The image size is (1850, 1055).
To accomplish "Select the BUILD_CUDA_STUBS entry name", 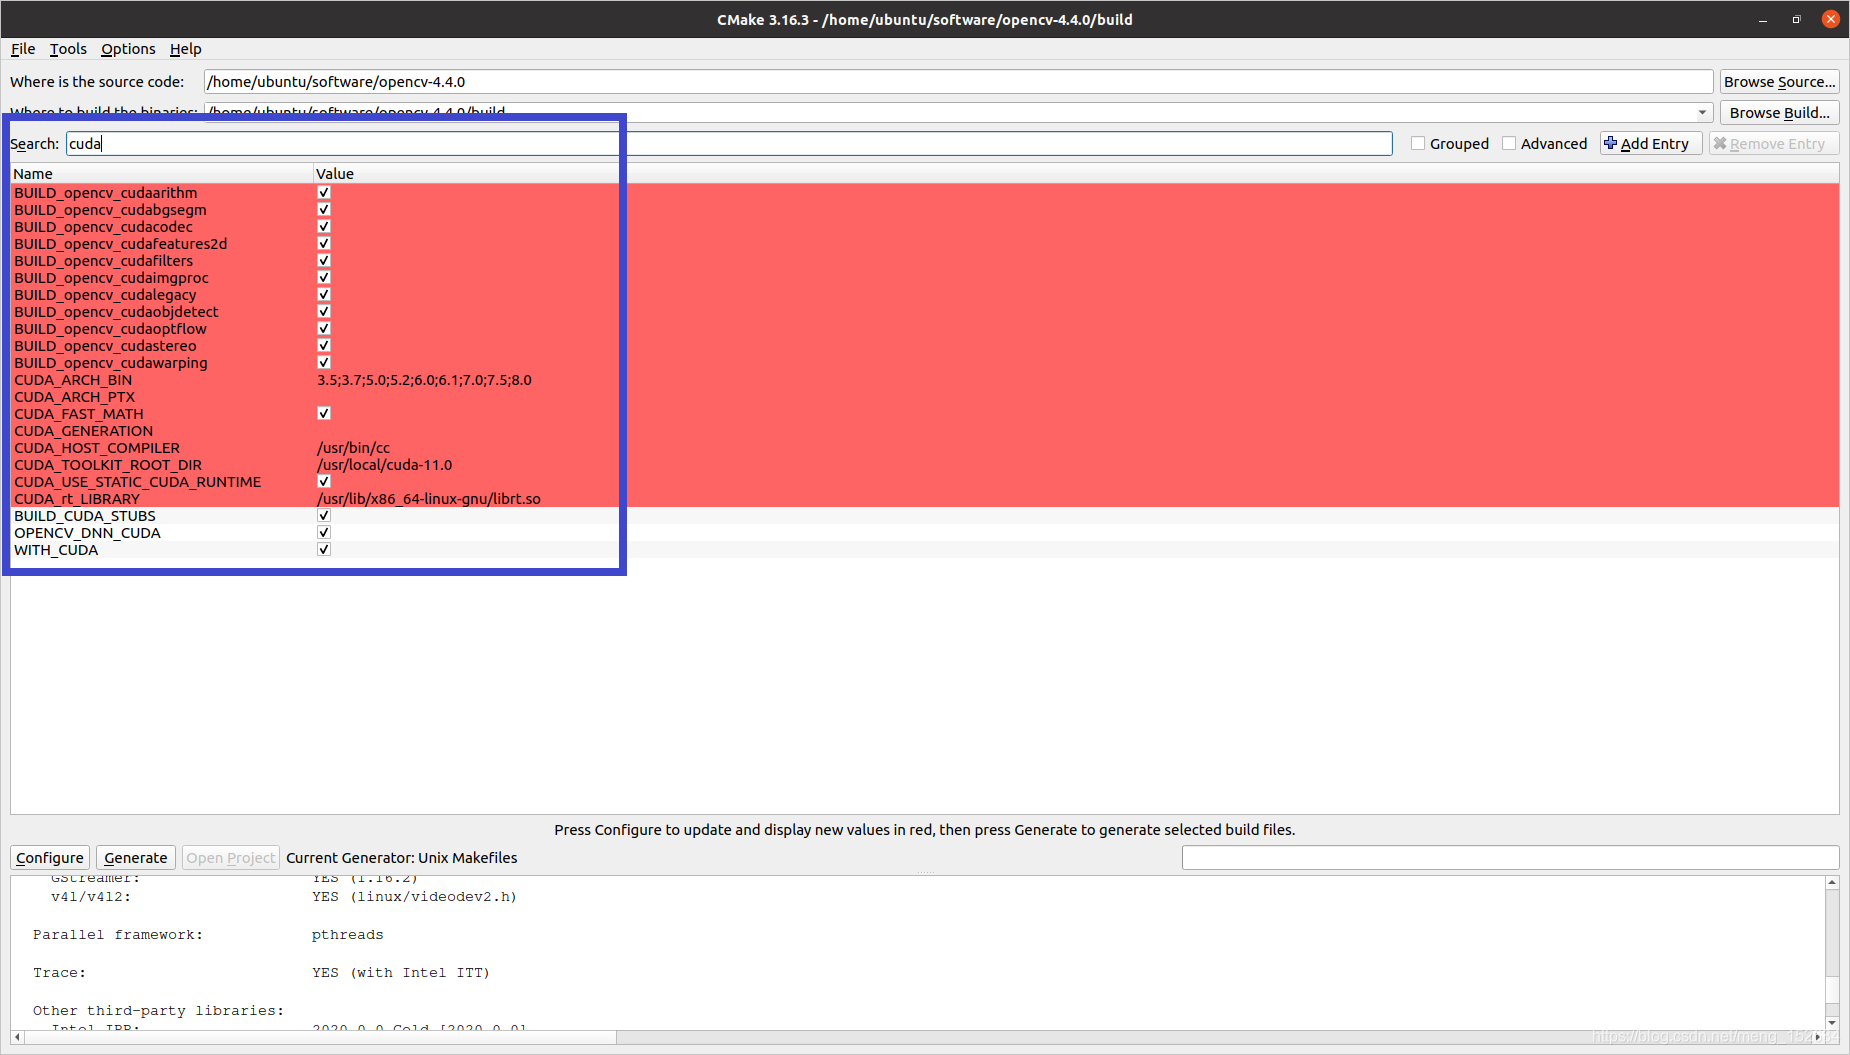I will click(x=85, y=516).
